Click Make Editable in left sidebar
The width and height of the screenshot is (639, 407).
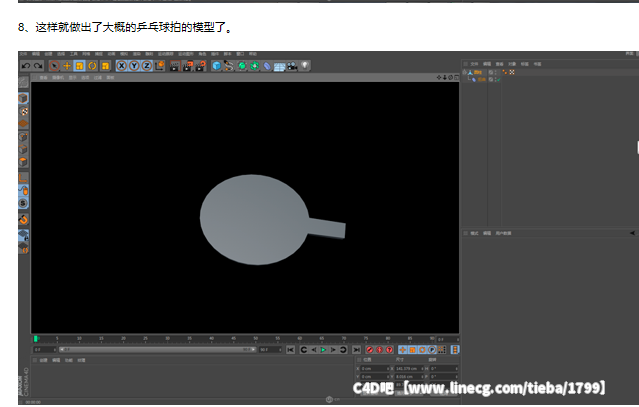pyautogui.click(x=23, y=83)
